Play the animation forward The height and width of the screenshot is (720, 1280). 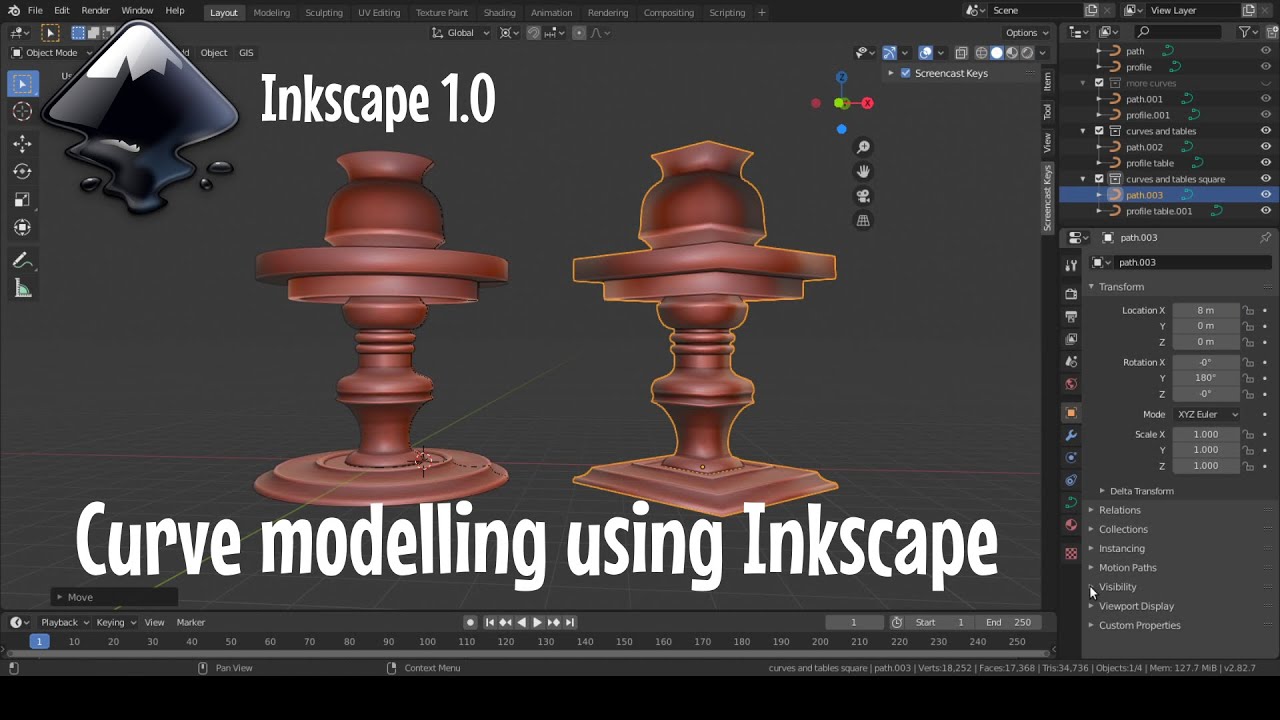(x=537, y=622)
